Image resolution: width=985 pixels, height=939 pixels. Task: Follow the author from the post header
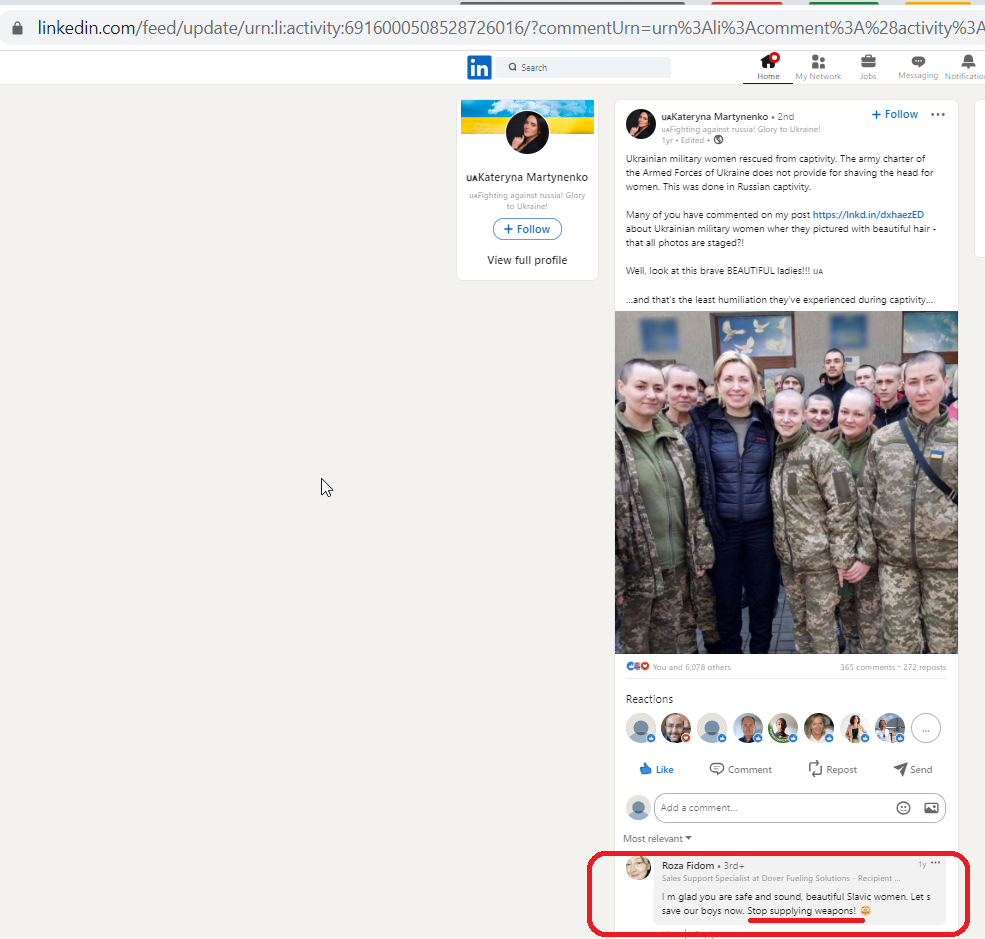pyautogui.click(x=895, y=114)
